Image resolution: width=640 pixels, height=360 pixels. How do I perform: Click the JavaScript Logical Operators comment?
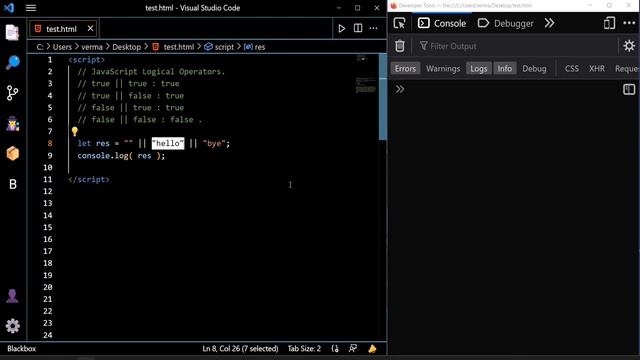point(151,71)
